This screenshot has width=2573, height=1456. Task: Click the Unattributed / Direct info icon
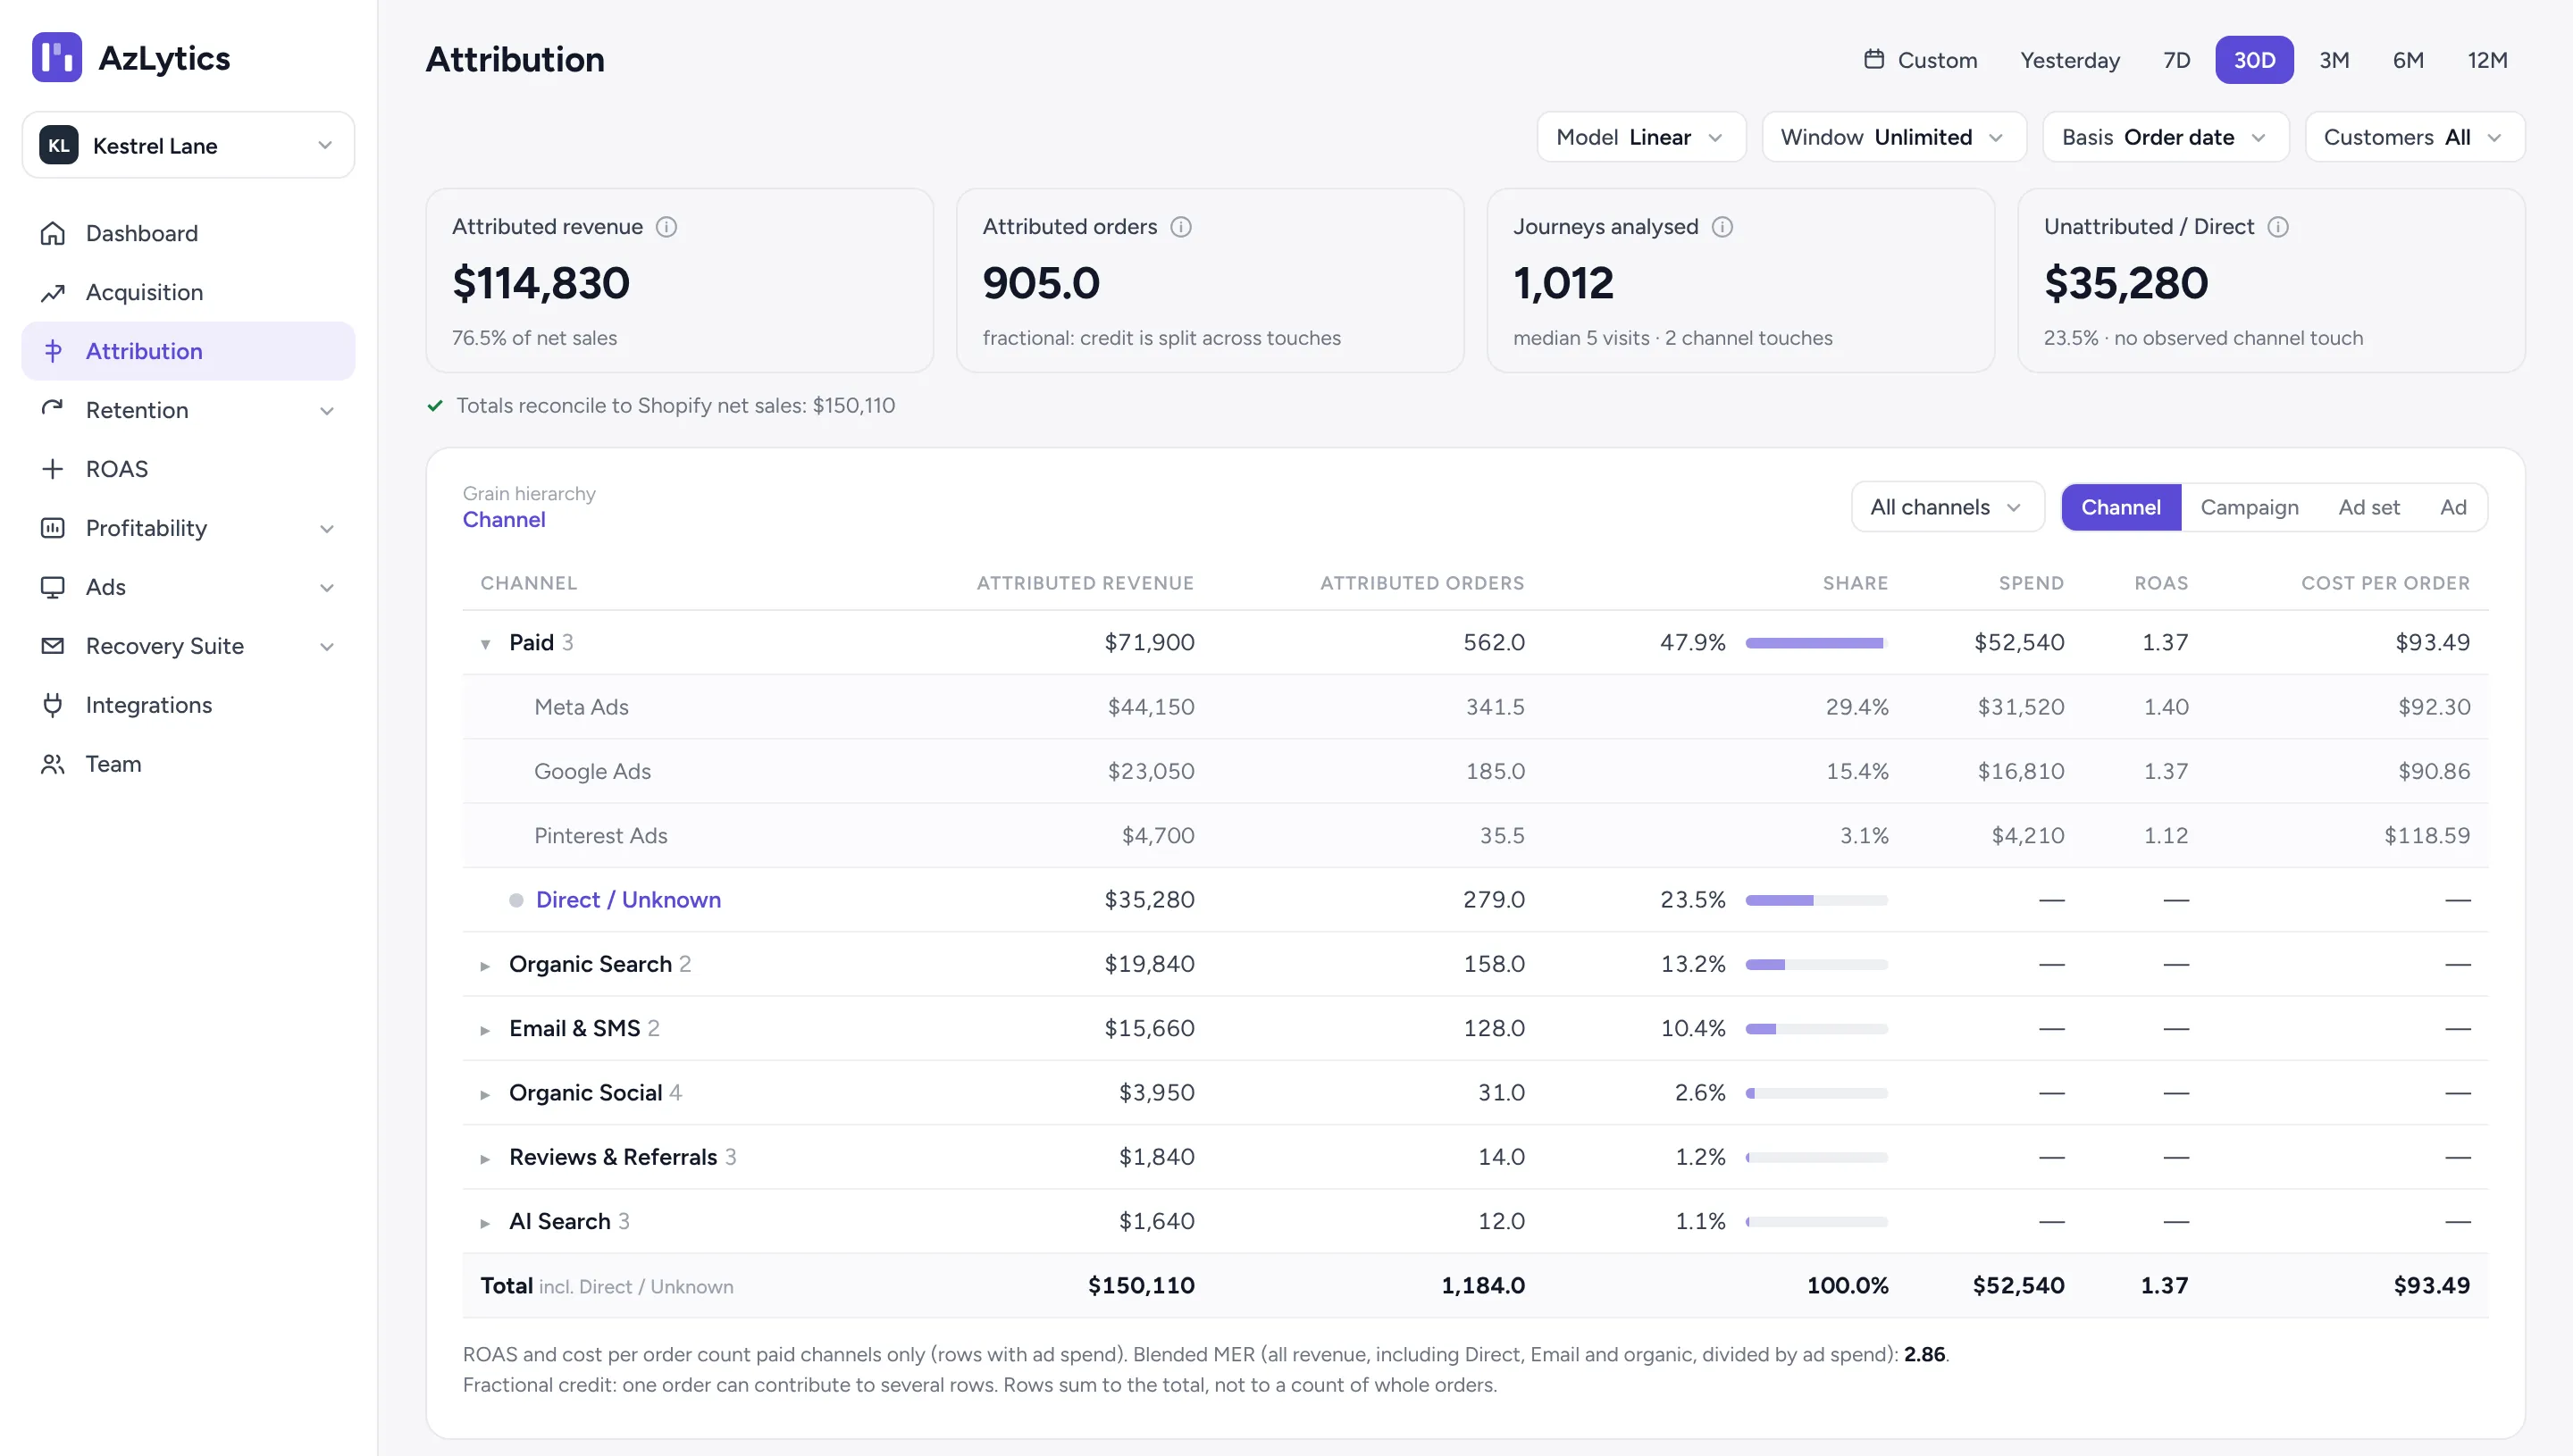pyautogui.click(x=2278, y=227)
